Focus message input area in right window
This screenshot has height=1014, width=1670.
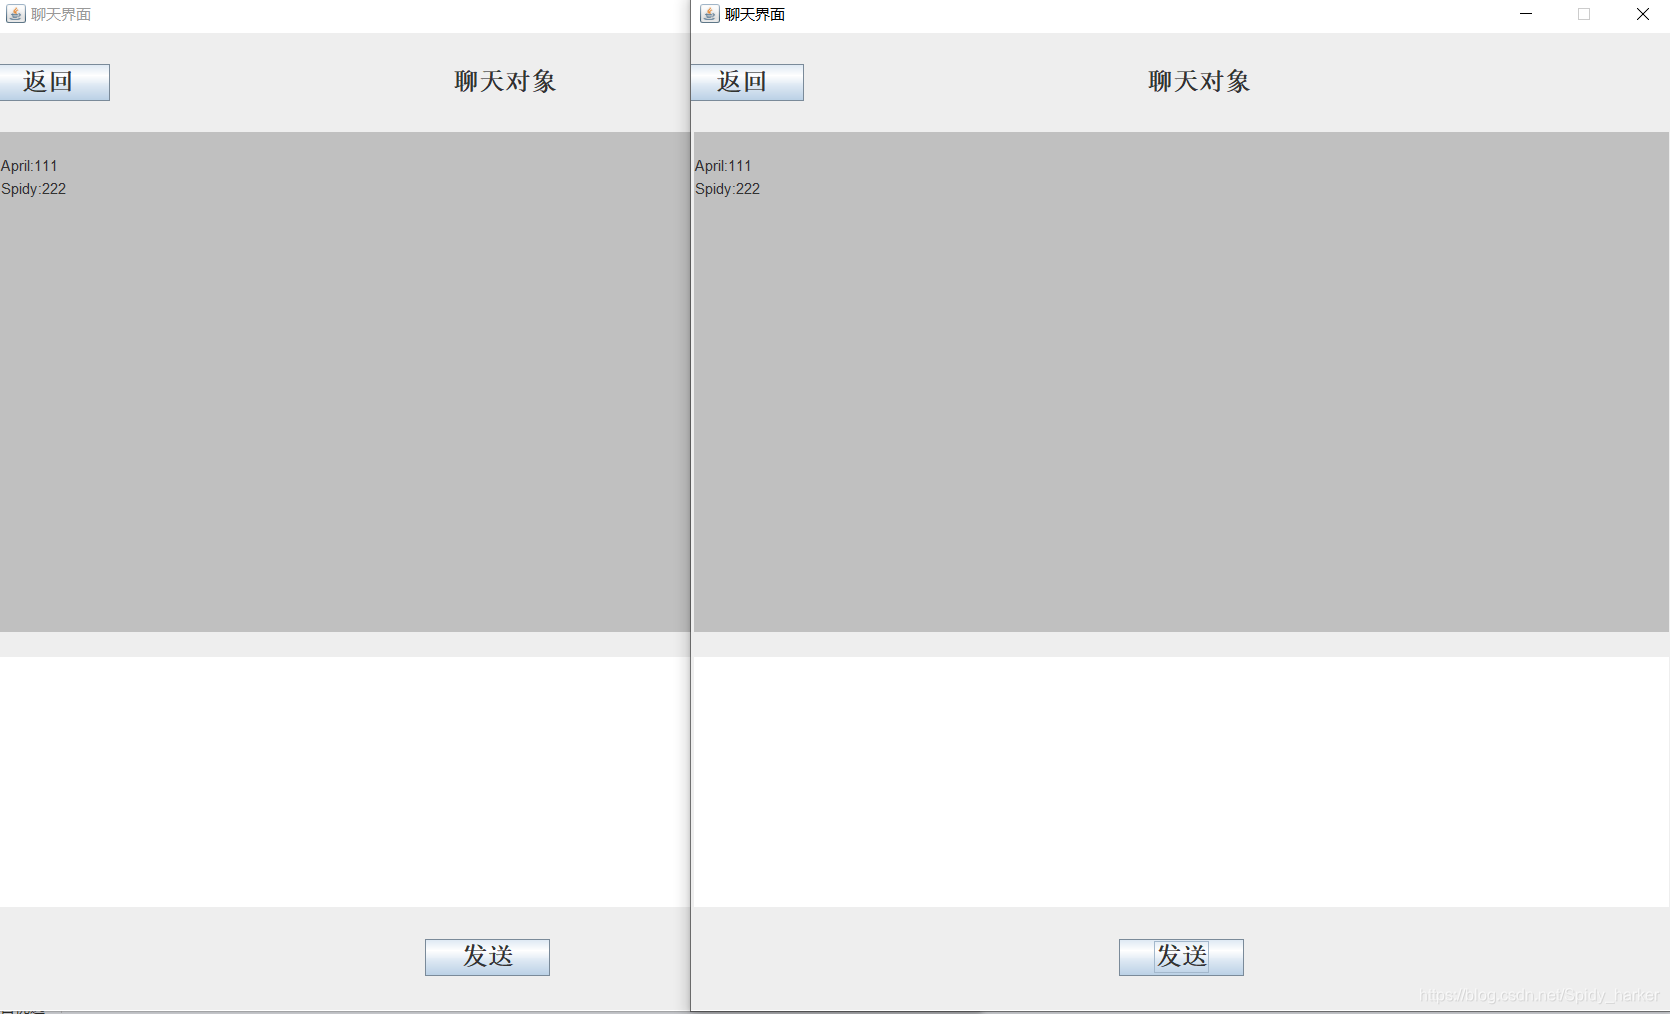tap(1181, 782)
